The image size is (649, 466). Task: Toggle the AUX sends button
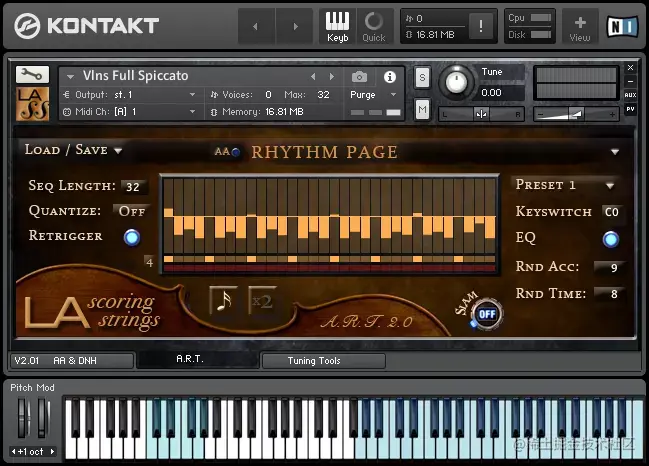(630, 95)
